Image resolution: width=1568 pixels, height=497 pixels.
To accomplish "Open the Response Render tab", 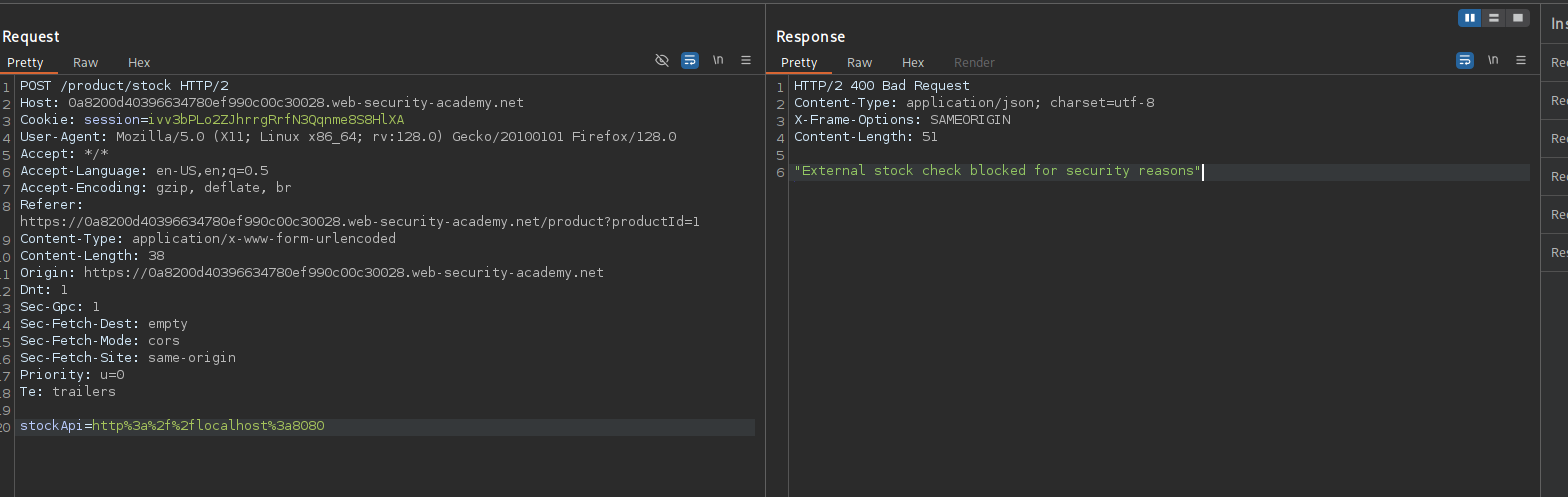I will tap(974, 63).
